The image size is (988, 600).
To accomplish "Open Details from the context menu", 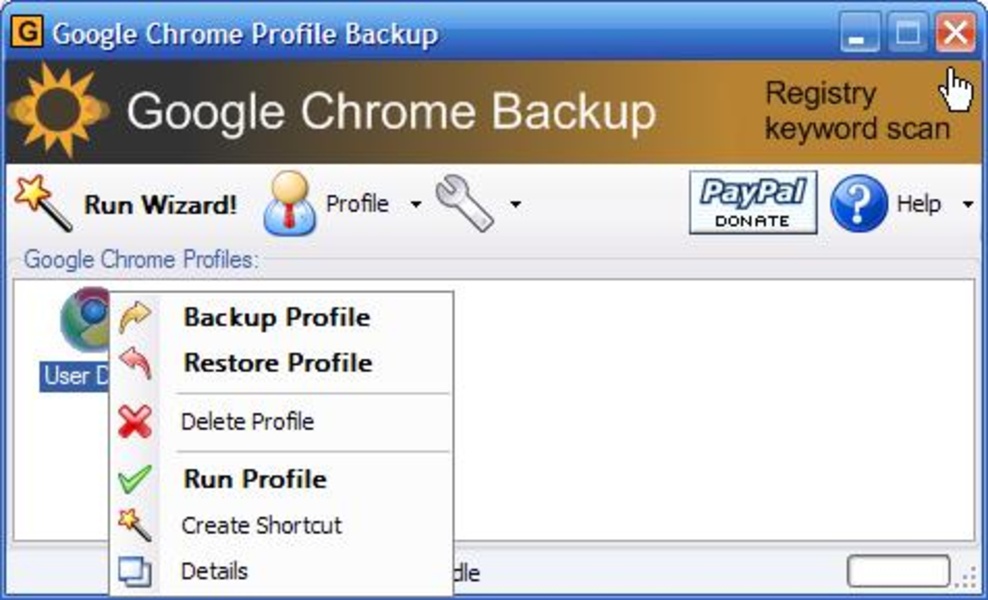I will pos(214,572).
